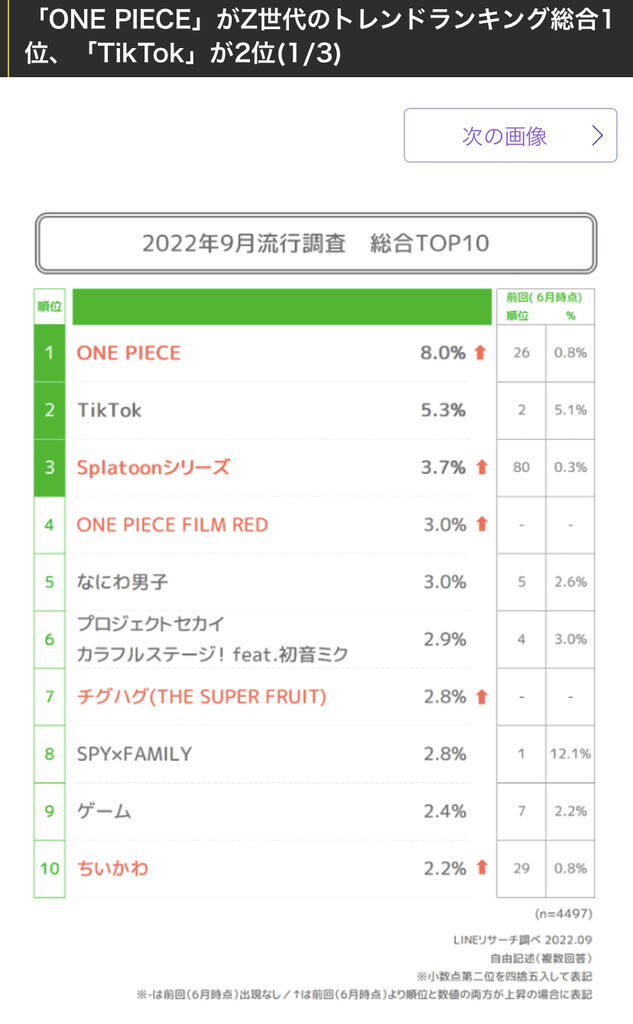The image size is (633, 1024).
Task: Click the green rank 3 badge
Action: click(49, 467)
